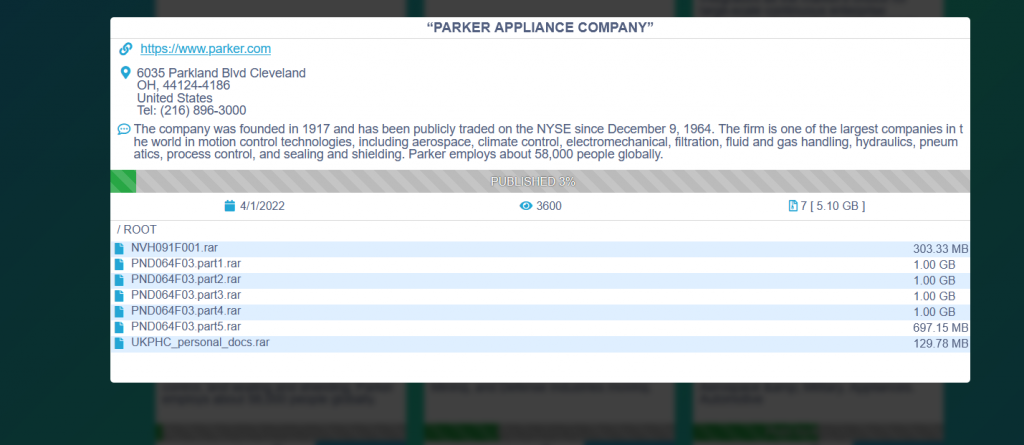
Task: Select the PND064F03.part5.rar file name
Action: point(186,326)
